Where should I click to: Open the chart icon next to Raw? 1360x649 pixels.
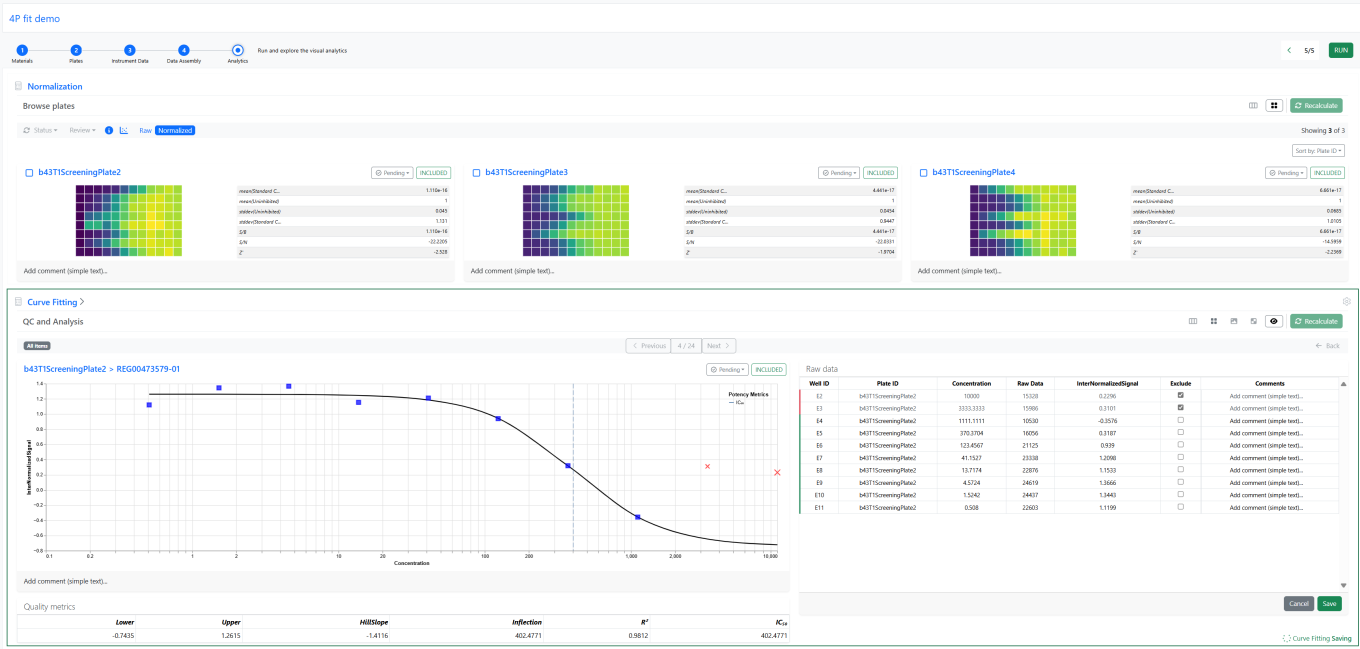pos(124,130)
